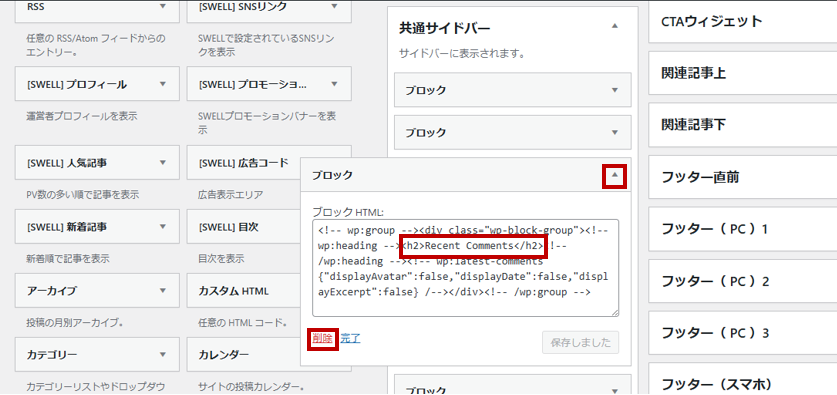Open the フッター直前 widget area
The width and height of the screenshot is (837, 395).
click(743, 177)
